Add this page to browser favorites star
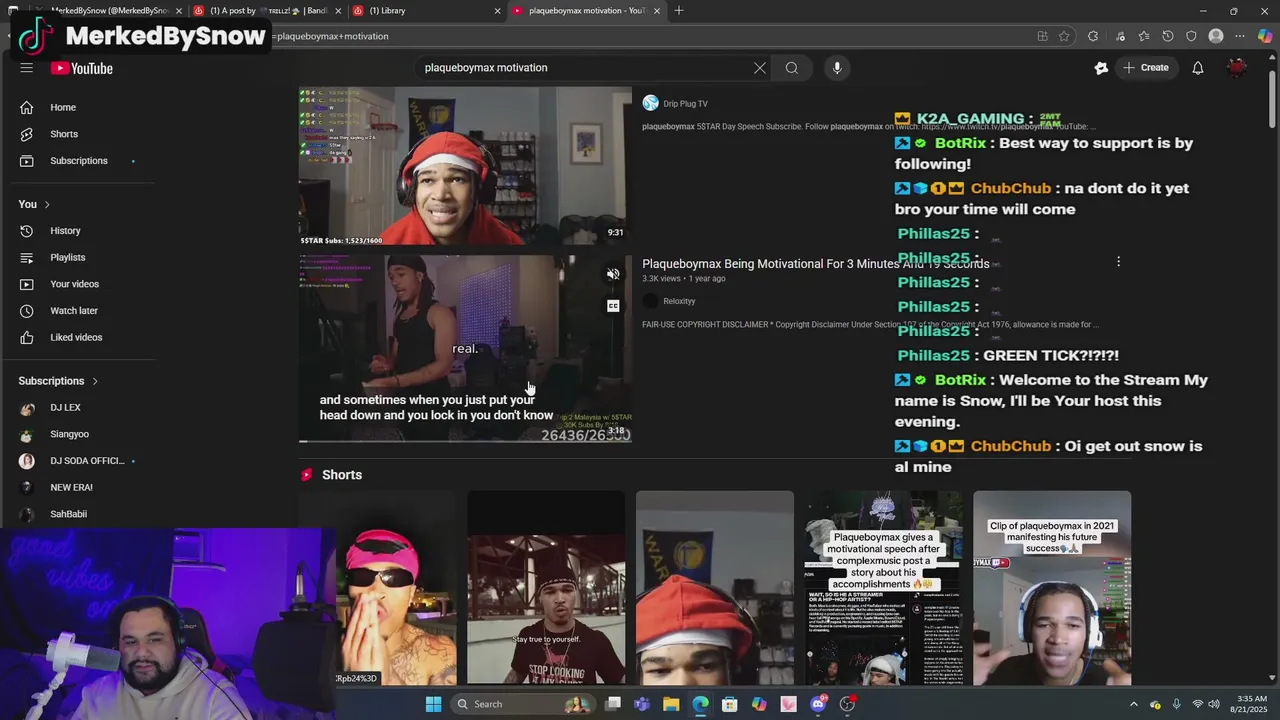The width and height of the screenshot is (1280, 720). [1064, 36]
